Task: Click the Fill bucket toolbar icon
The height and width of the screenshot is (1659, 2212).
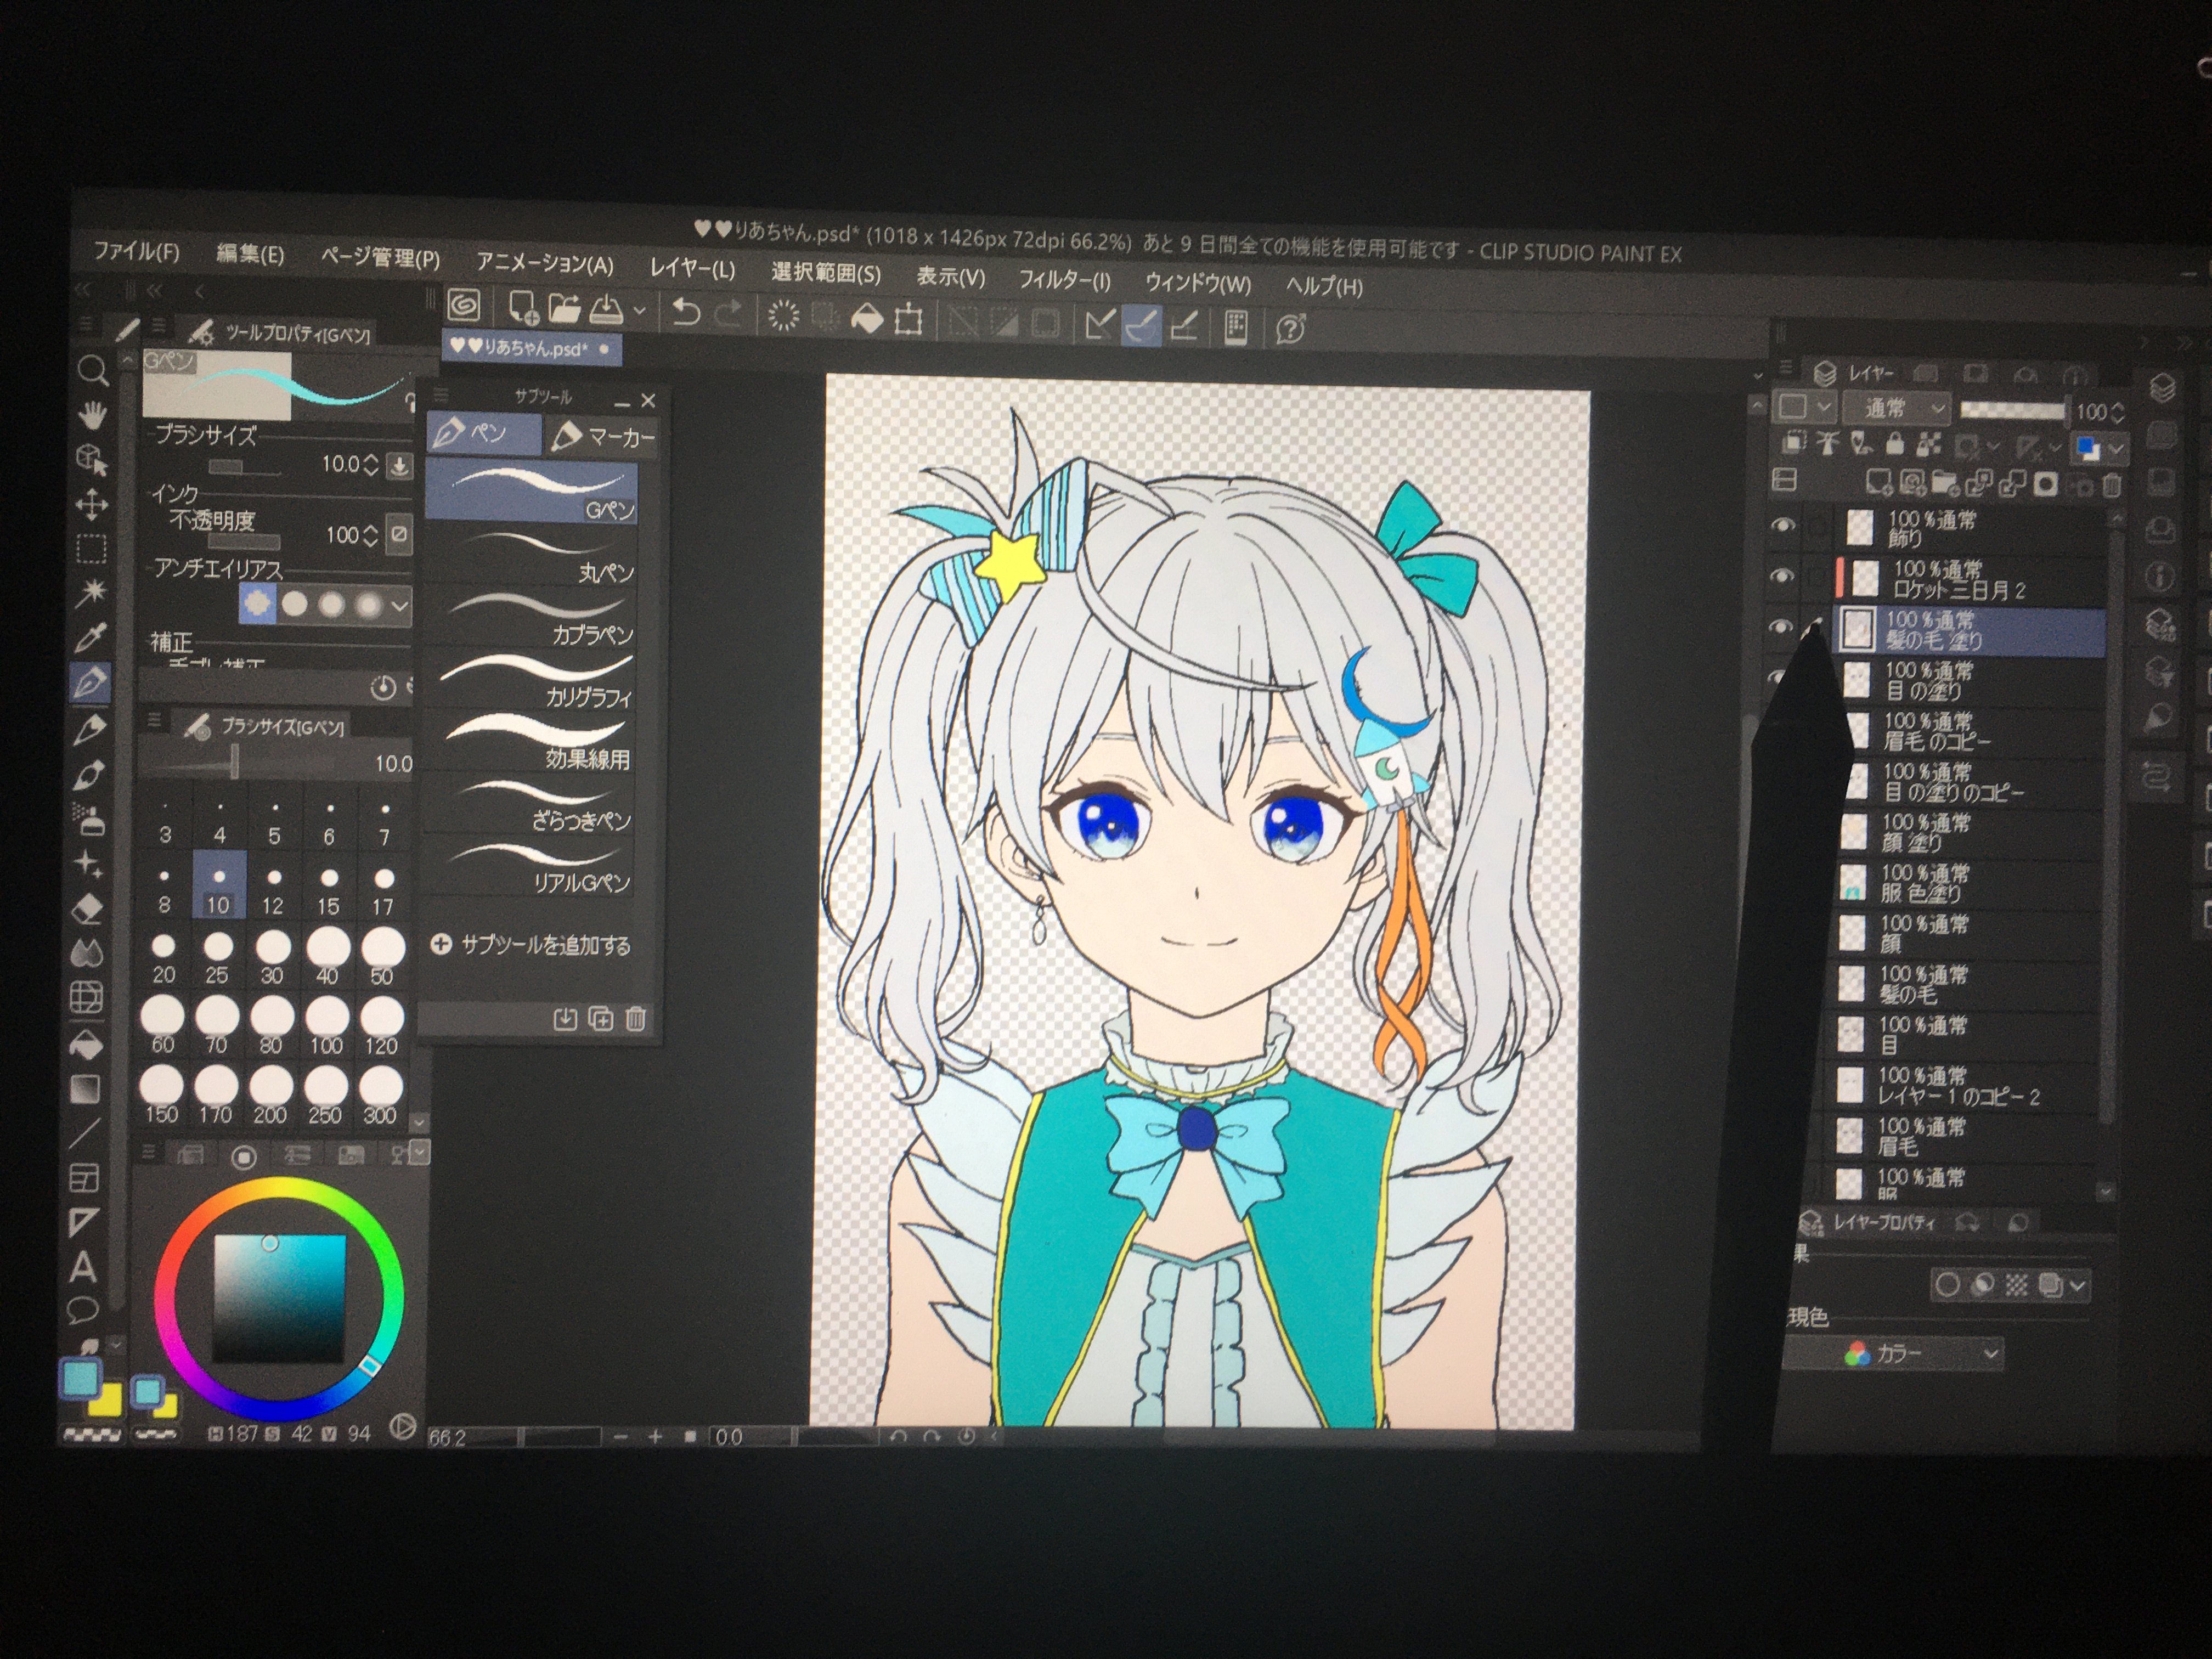Action: [x=866, y=319]
